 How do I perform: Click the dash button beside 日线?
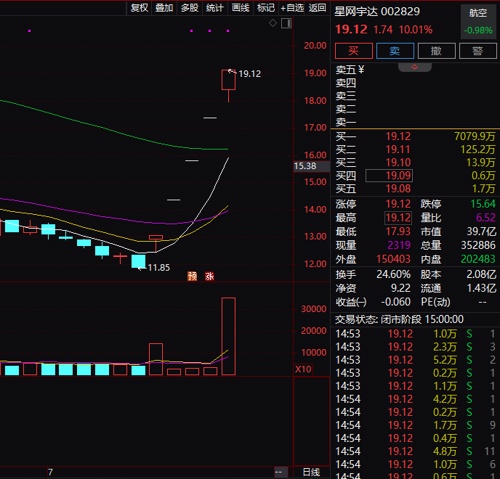pos(279,472)
